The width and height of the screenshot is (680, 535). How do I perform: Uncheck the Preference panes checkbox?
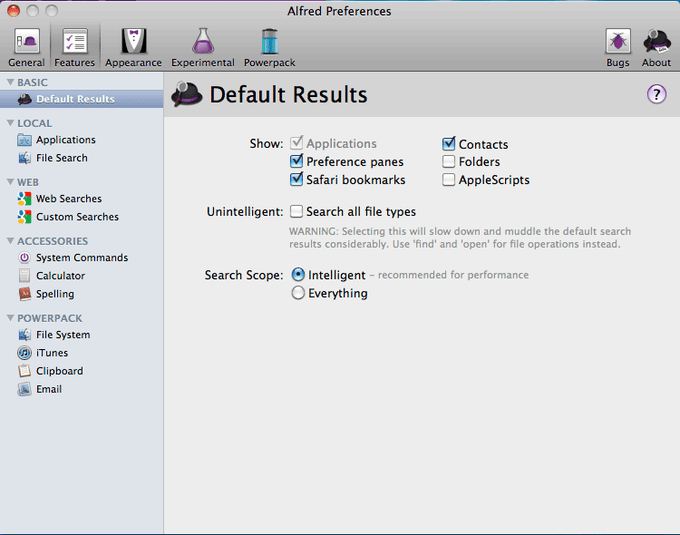[x=297, y=161]
